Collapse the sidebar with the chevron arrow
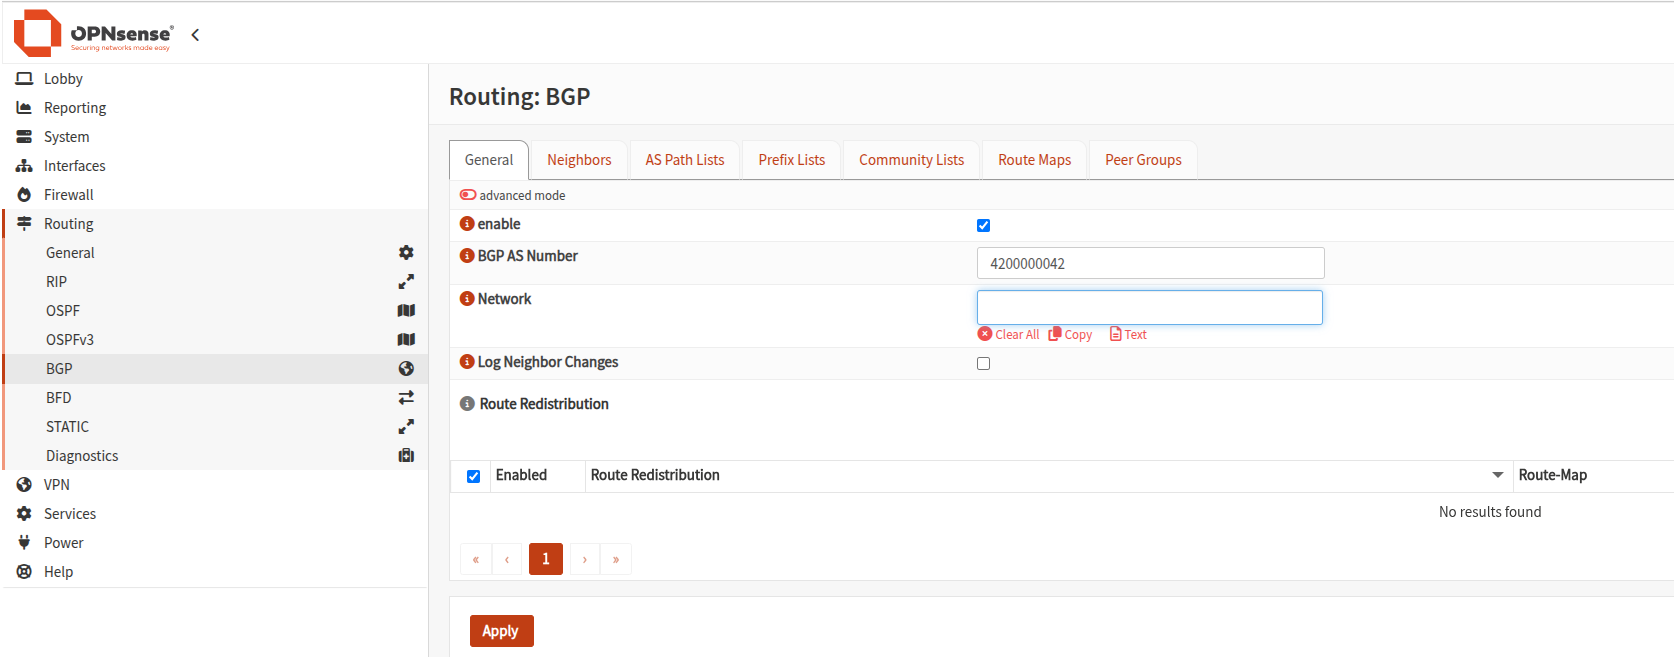This screenshot has width=1674, height=657. pos(195,35)
